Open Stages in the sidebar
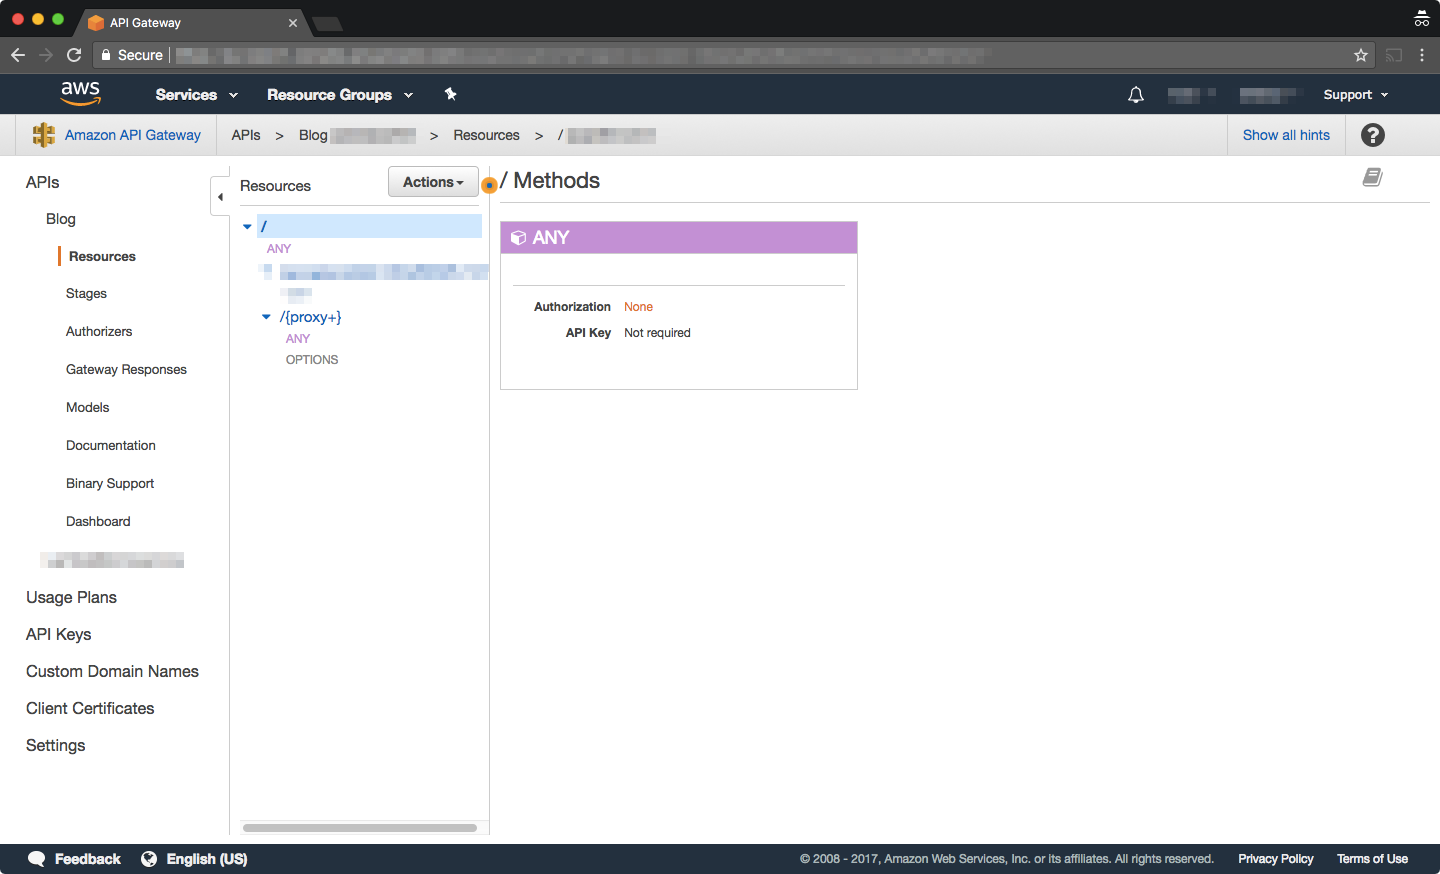1440x874 pixels. [x=86, y=294]
